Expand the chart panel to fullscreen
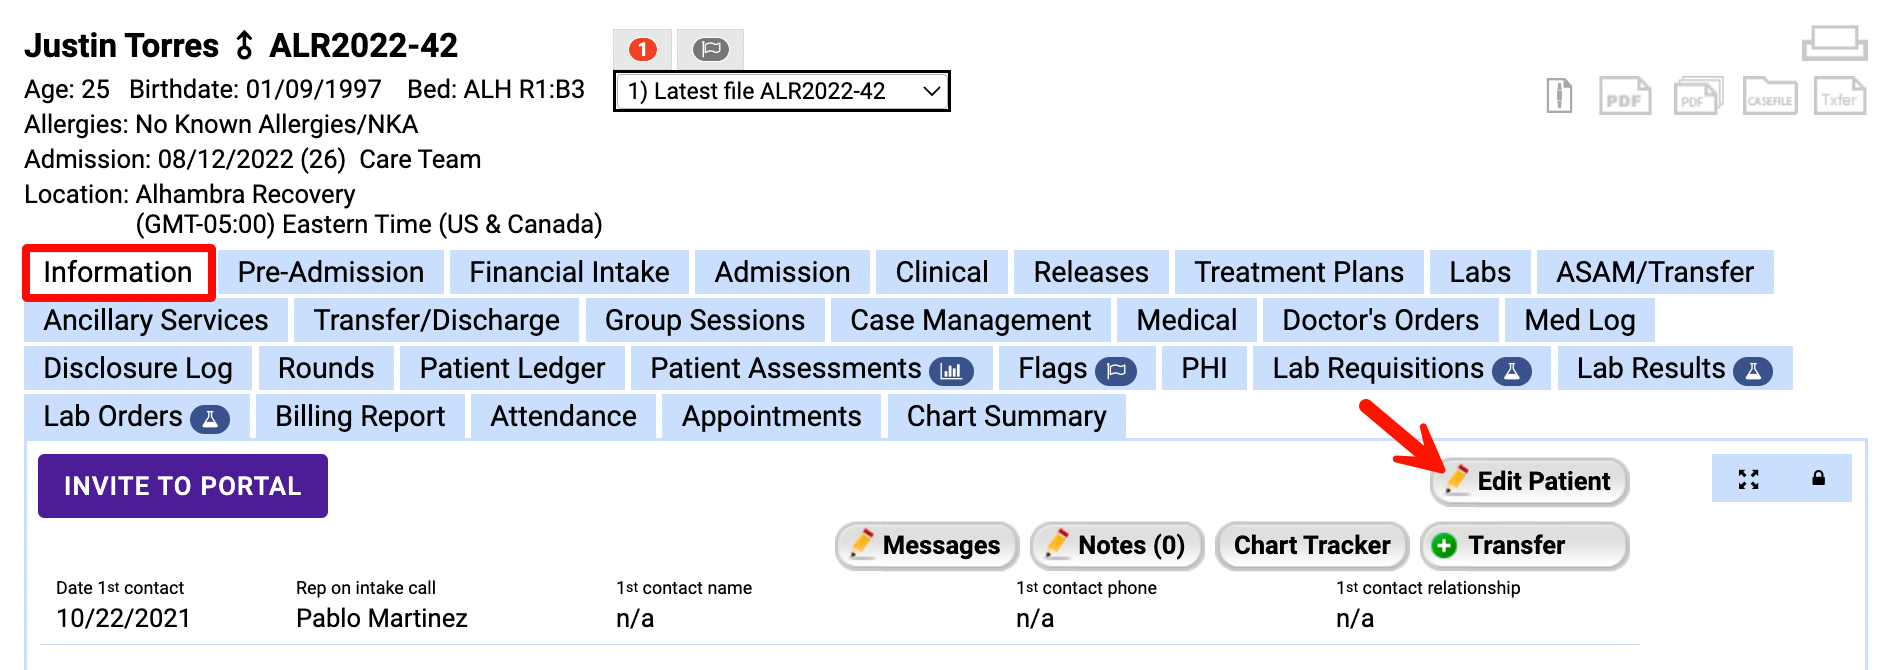The height and width of the screenshot is (670, 1888). pyautogui.click(x=1748, y=479)
